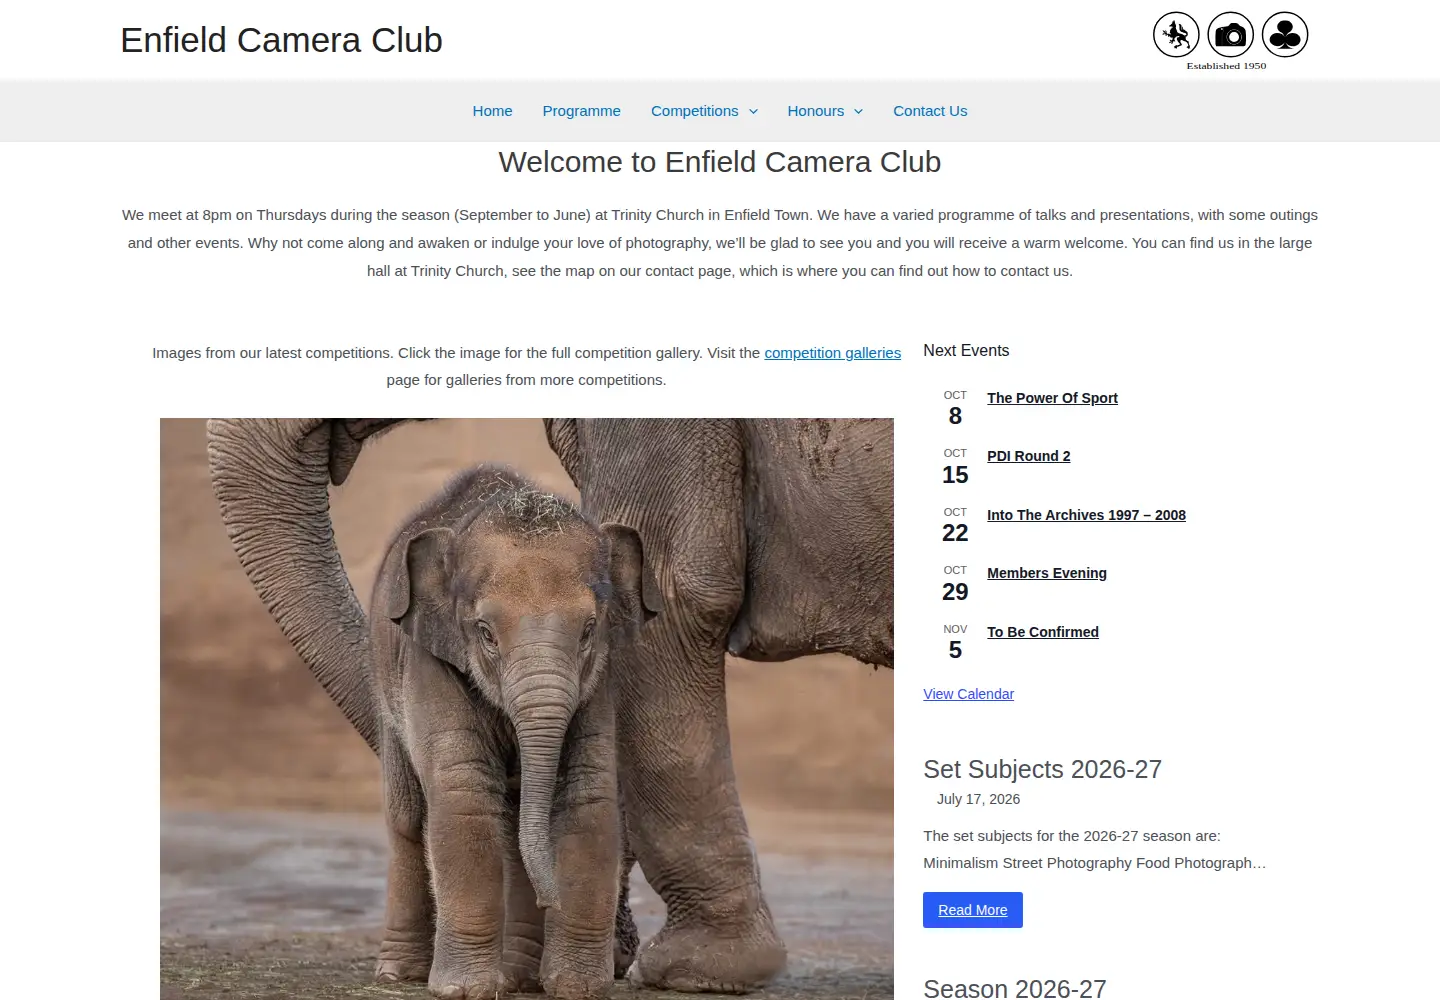1440x1000 pixels.
Task: Click the Enfield Camera Club site title
Action: (281, 40)
